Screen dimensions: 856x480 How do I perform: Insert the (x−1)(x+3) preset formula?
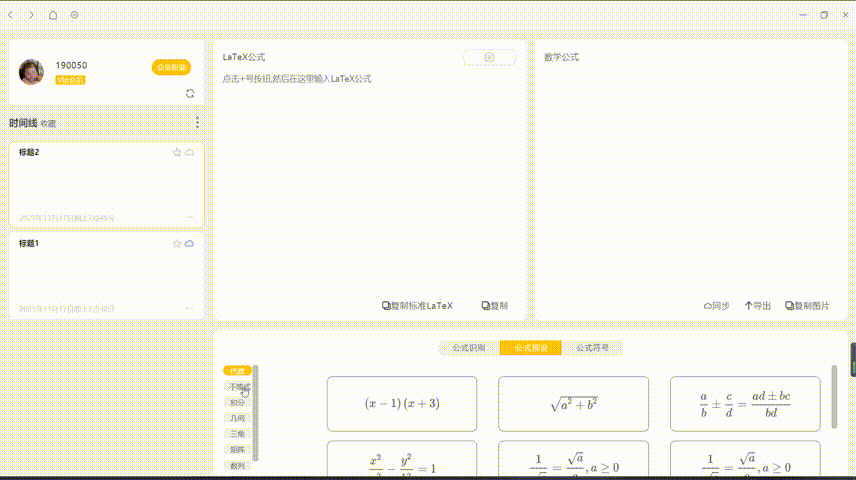[x=402, y=404]
